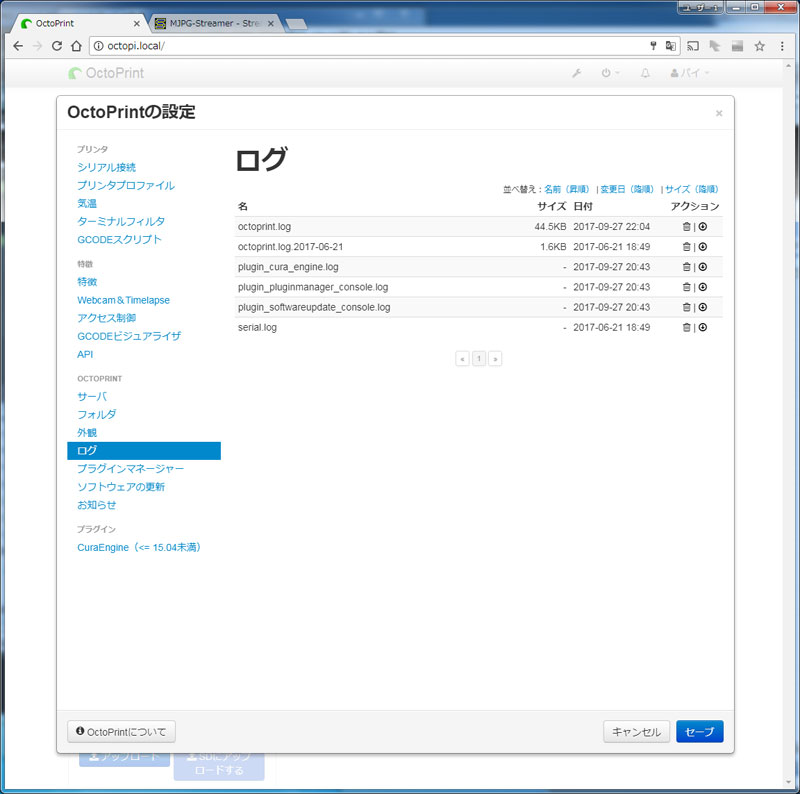Open 気温 settings section
This screenshot has width=800, height=794.
87,203
